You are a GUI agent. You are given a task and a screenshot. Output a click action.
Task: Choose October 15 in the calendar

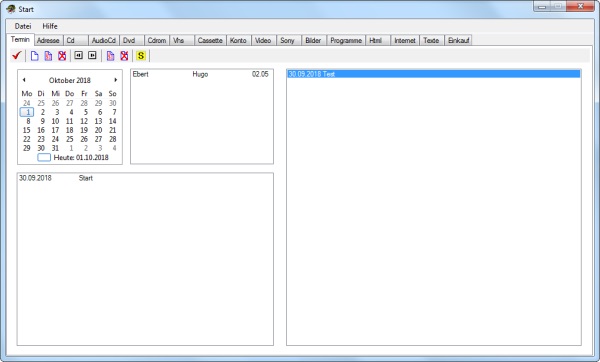click(x=27, y=130)
